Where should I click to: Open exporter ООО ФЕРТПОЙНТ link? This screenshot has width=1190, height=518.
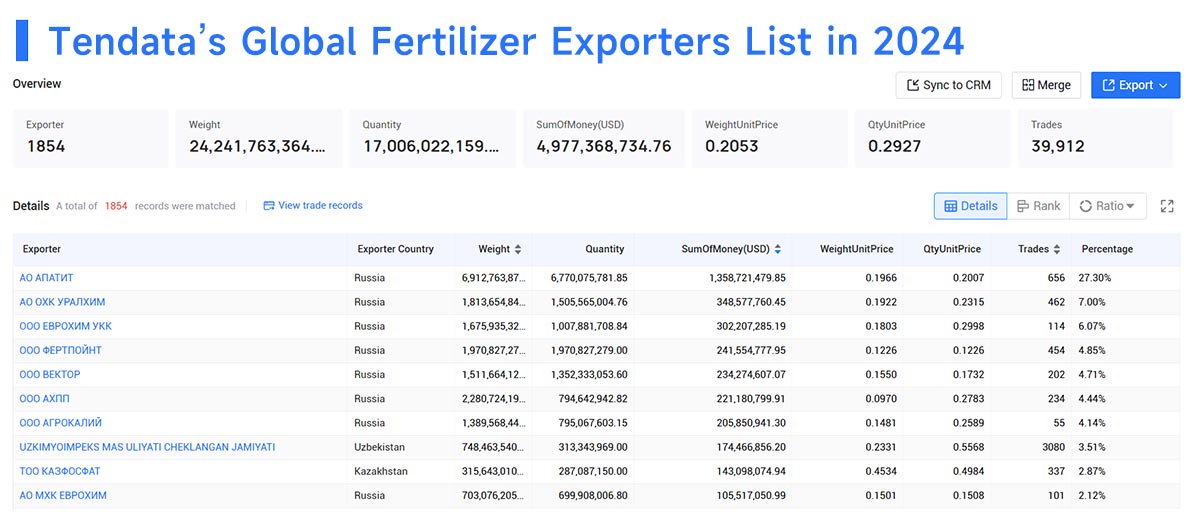pyautogui.click(x=60, y=350)
